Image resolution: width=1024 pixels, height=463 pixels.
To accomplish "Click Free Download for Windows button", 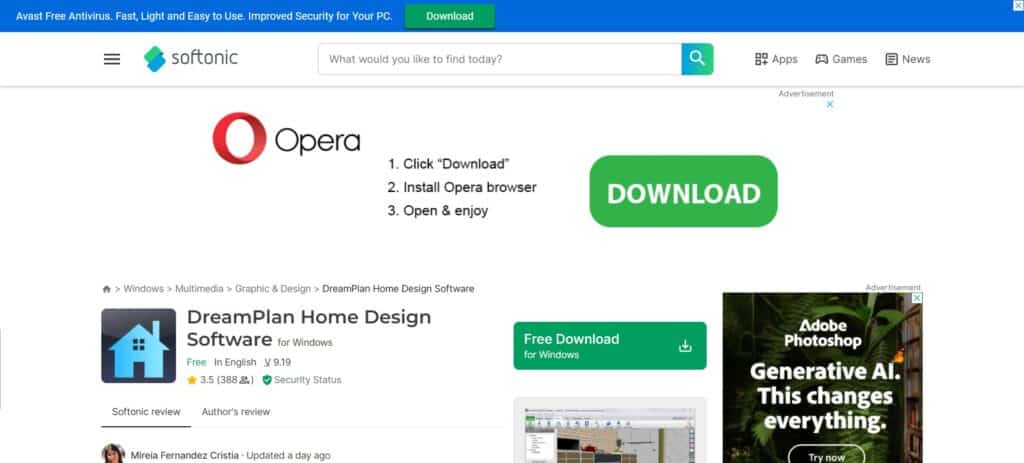I will pyautogui.click(x=610, y=345).
